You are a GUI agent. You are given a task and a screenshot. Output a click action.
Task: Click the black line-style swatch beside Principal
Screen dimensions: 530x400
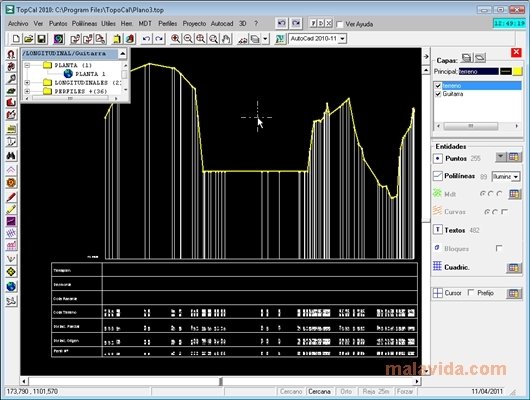coord(506,72)
